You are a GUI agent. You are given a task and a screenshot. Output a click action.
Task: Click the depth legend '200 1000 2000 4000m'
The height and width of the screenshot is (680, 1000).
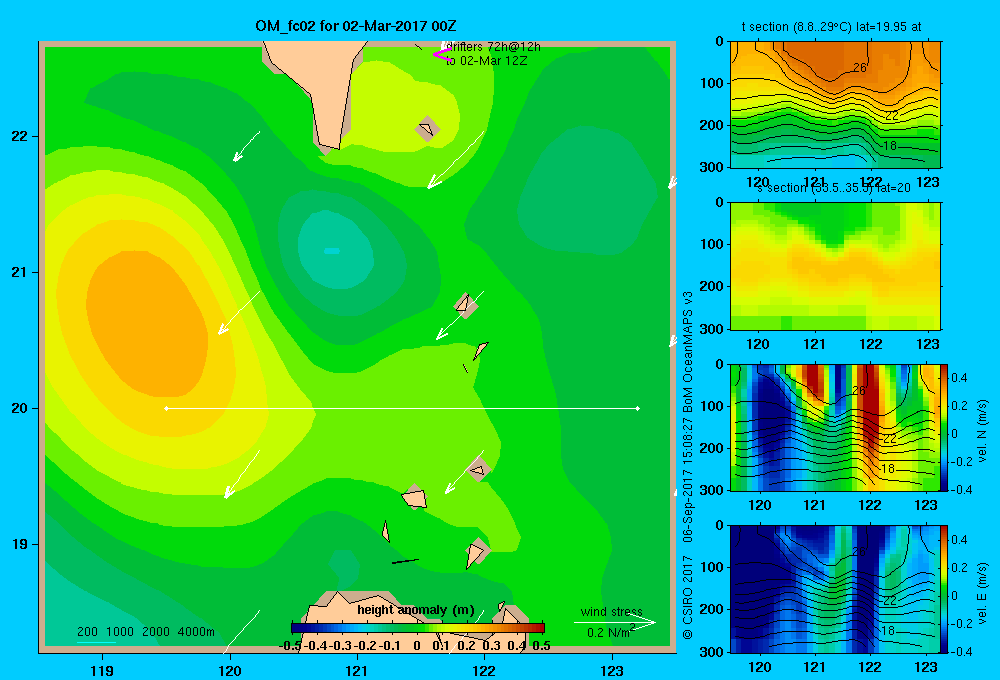click(x=146, y=632)
